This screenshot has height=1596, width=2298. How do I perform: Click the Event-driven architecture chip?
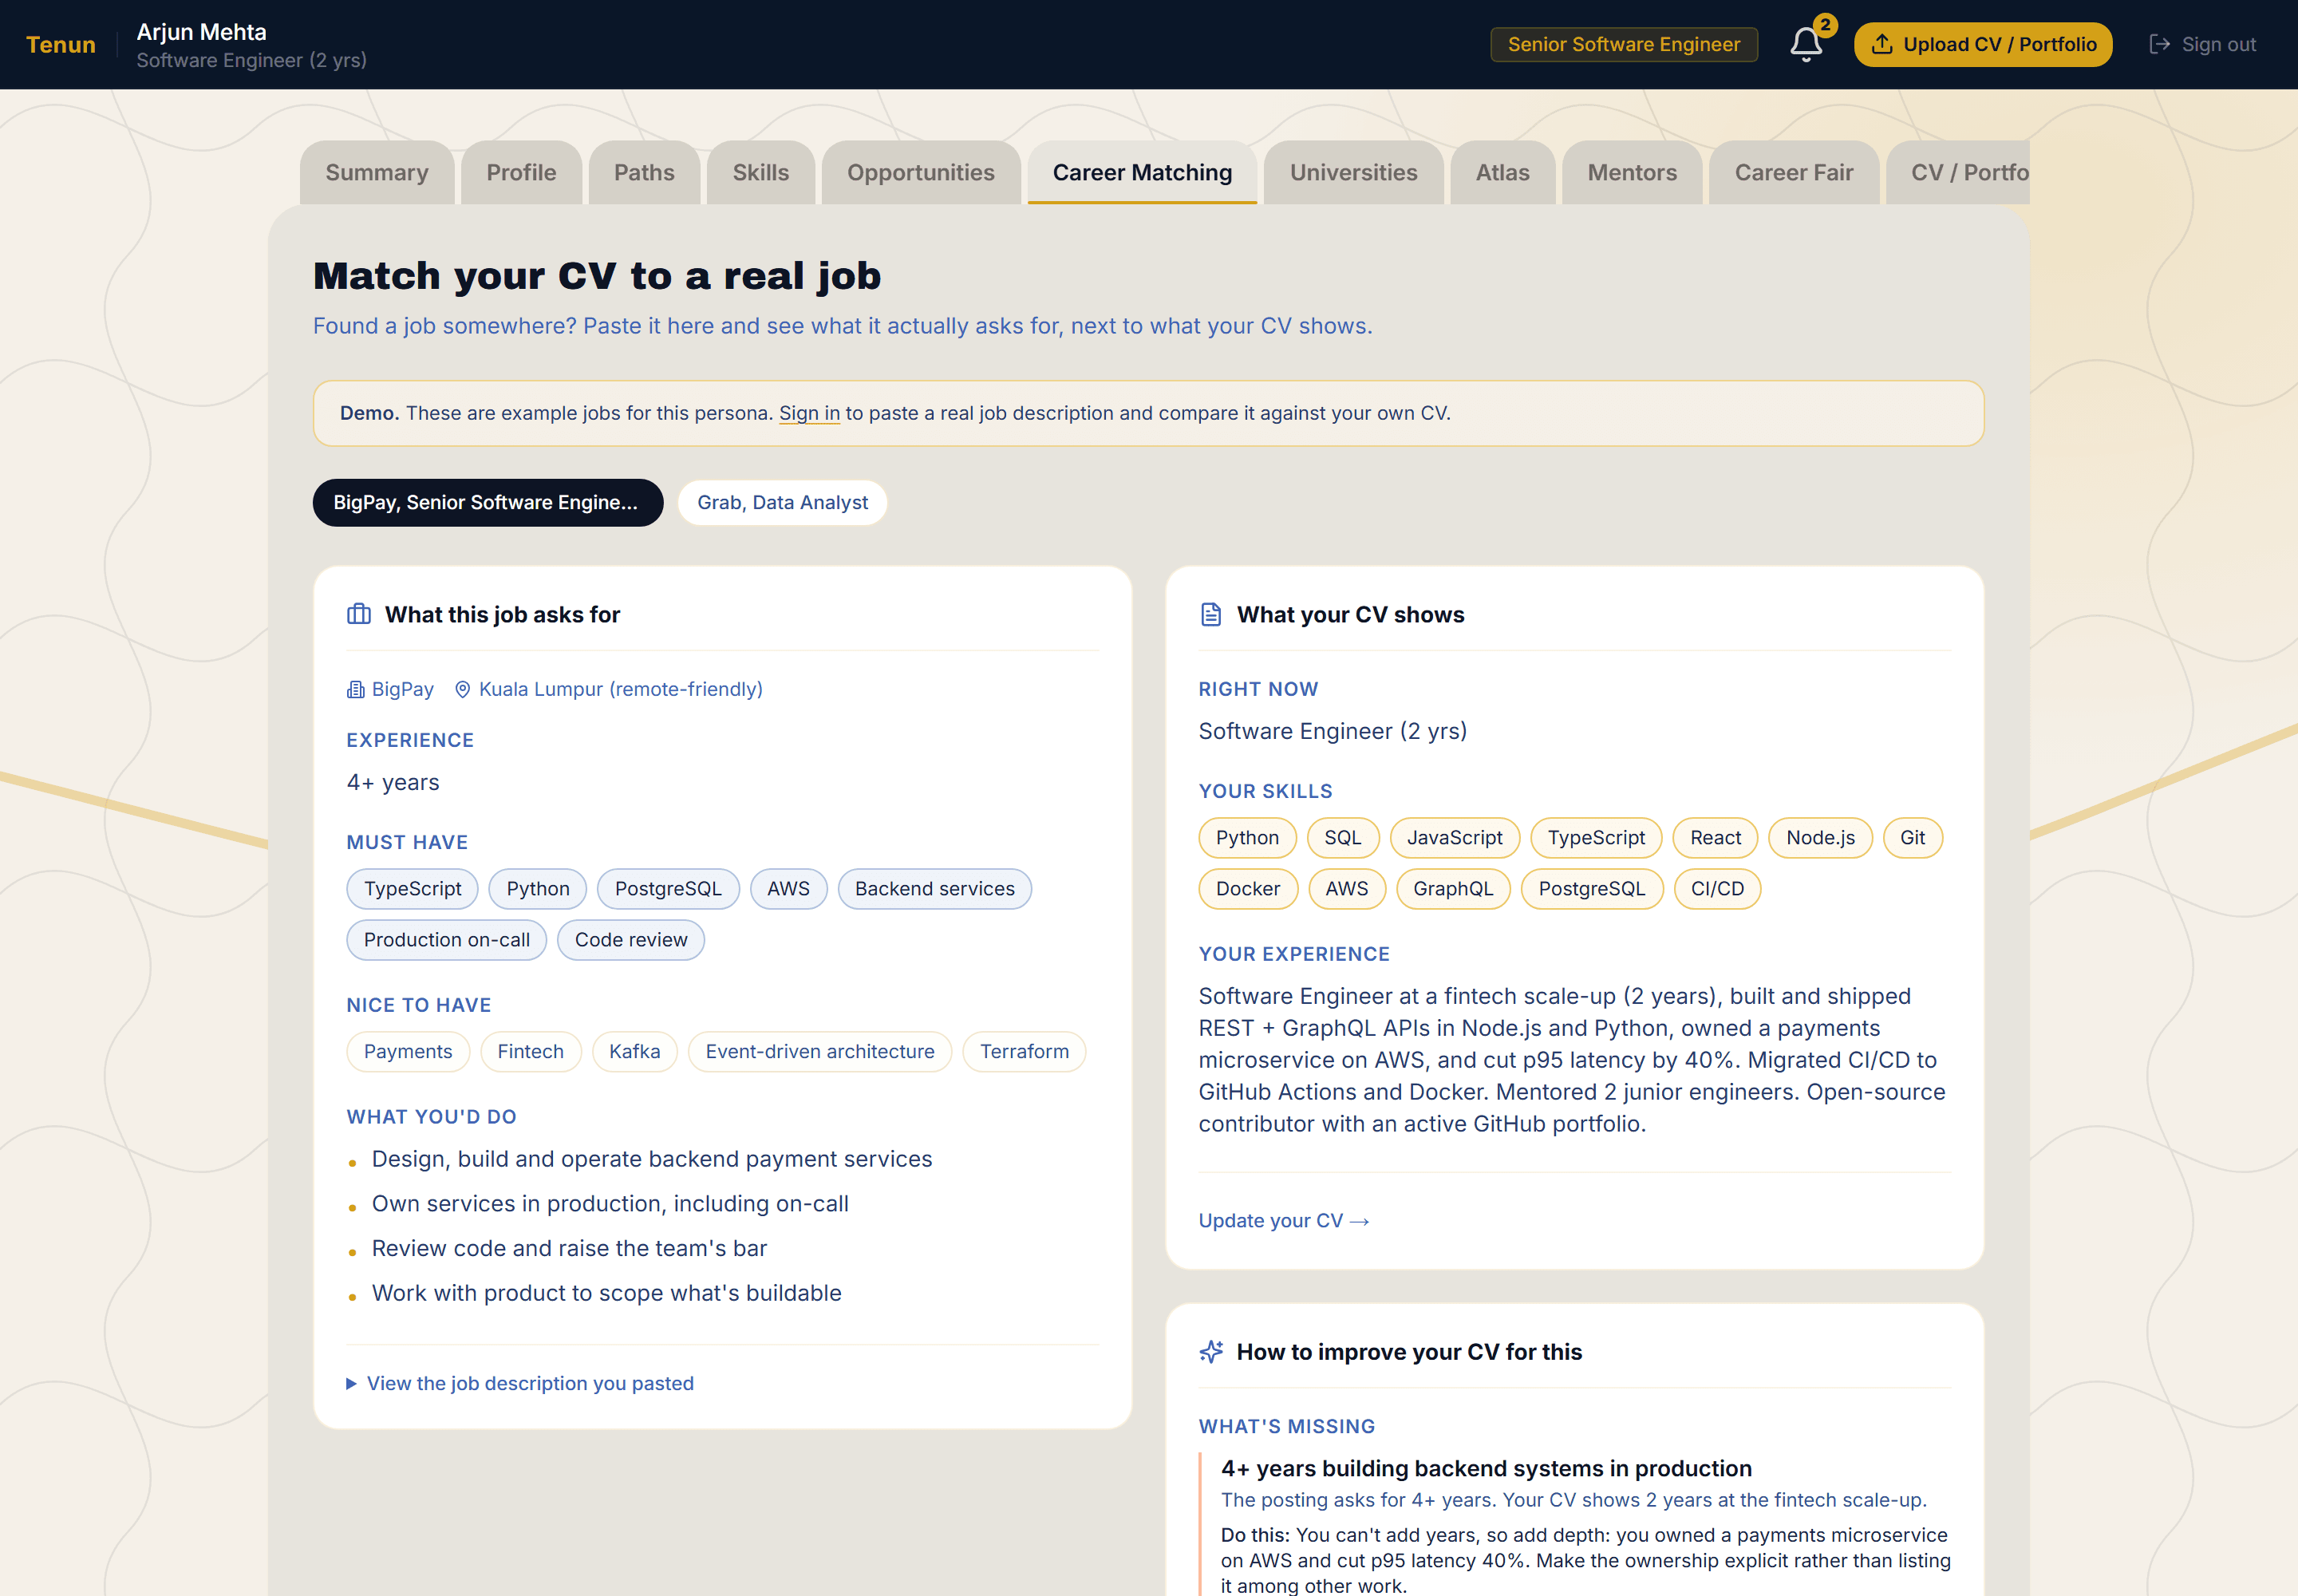(820, 1052)
